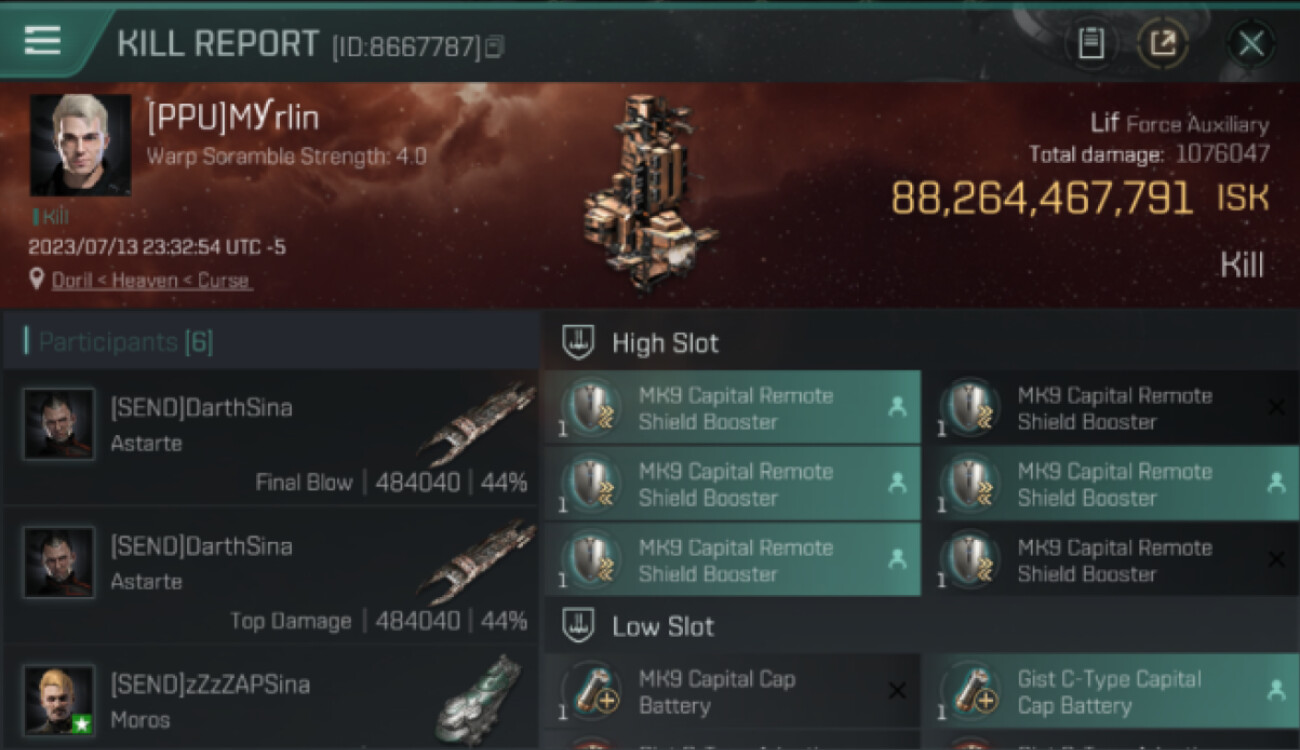Viewport: 1300px width, 750px height.
Task: Click the clipboard icon in the header
Action: tap(1091, 43)
